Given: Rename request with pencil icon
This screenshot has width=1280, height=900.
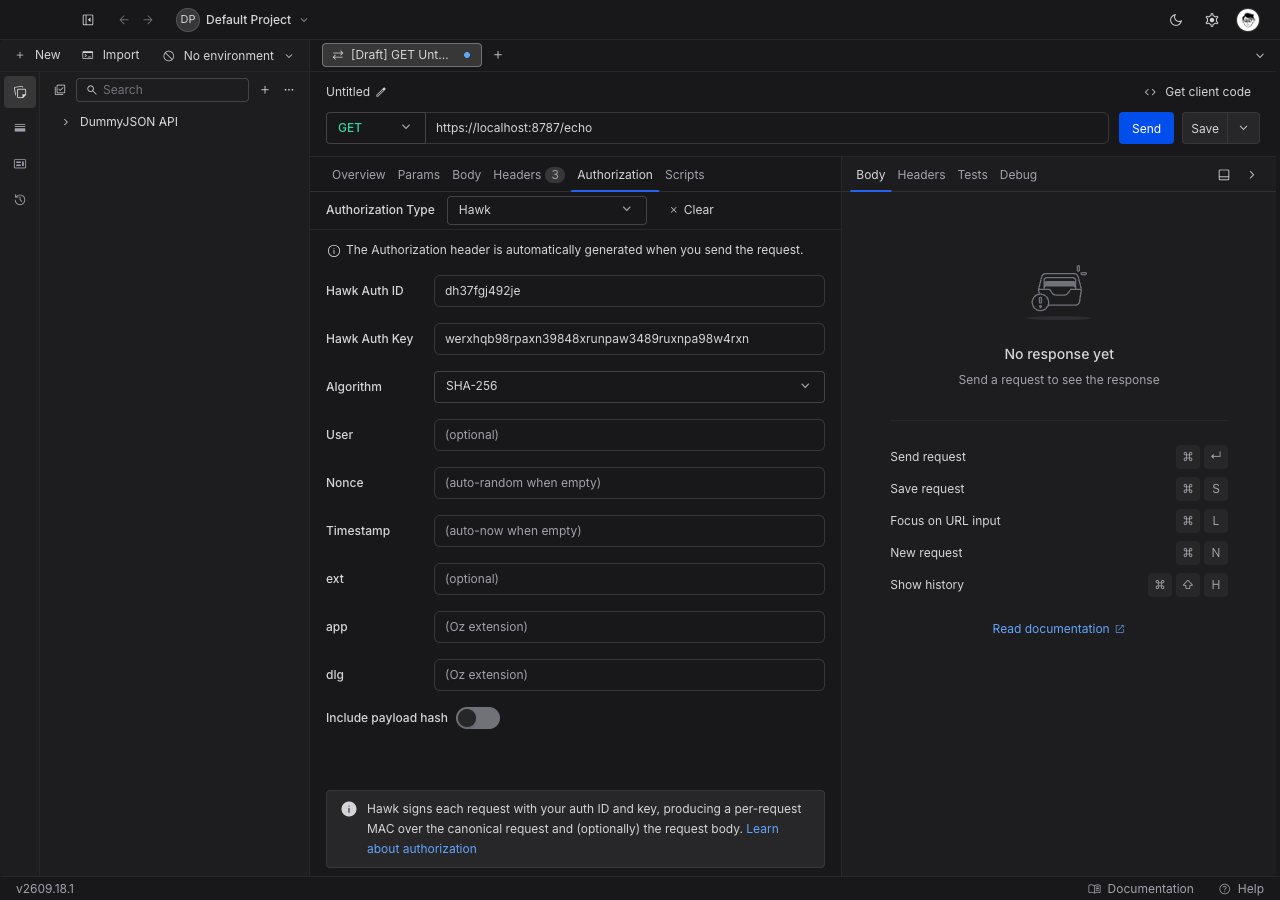Looking at the screenshot, I should (381, 92).
